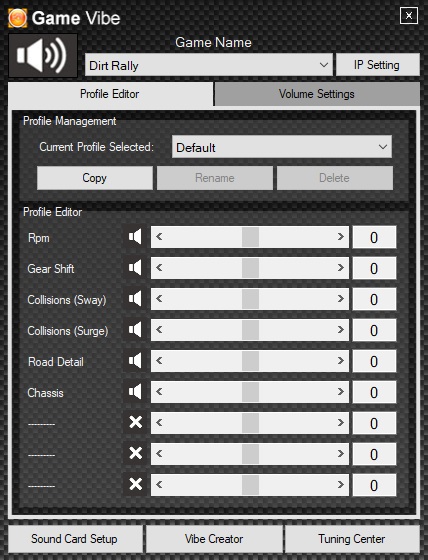The width and height of the screenshot is (428, 560).
Task: Click the Game Vibe orange logo icon
Action: (18, 18)
